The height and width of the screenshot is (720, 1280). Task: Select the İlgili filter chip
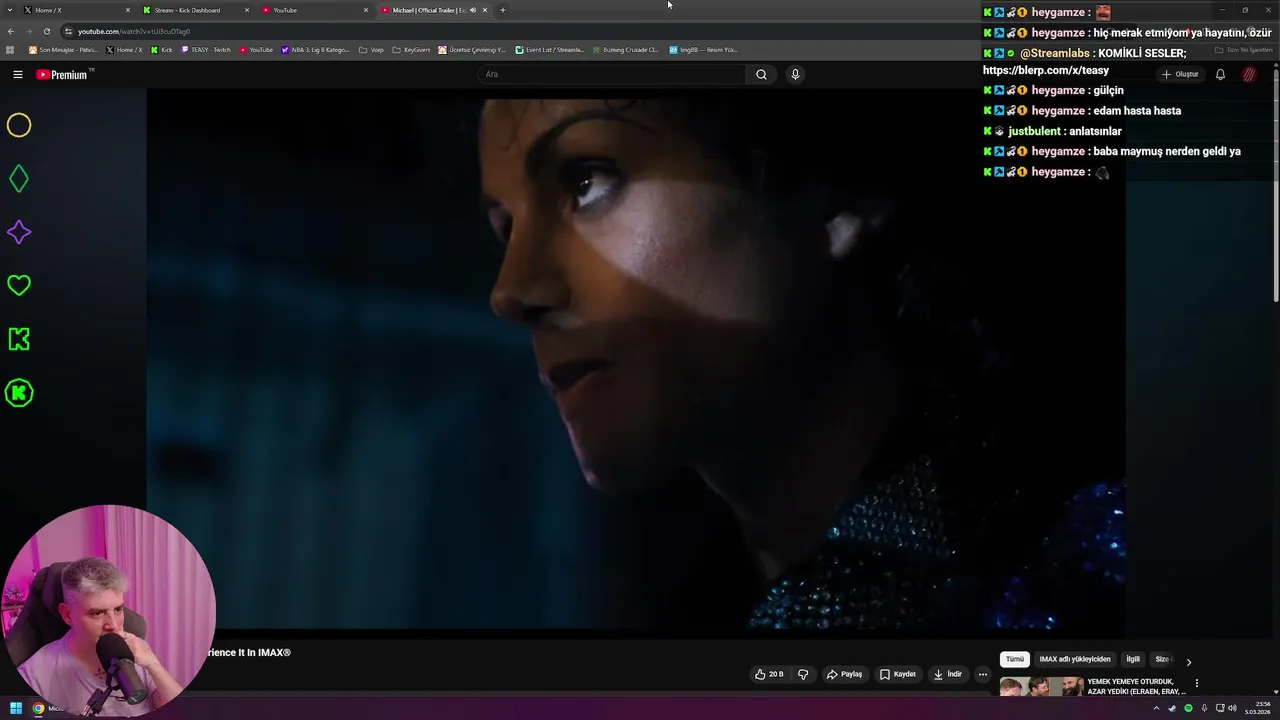[1133, 659]
